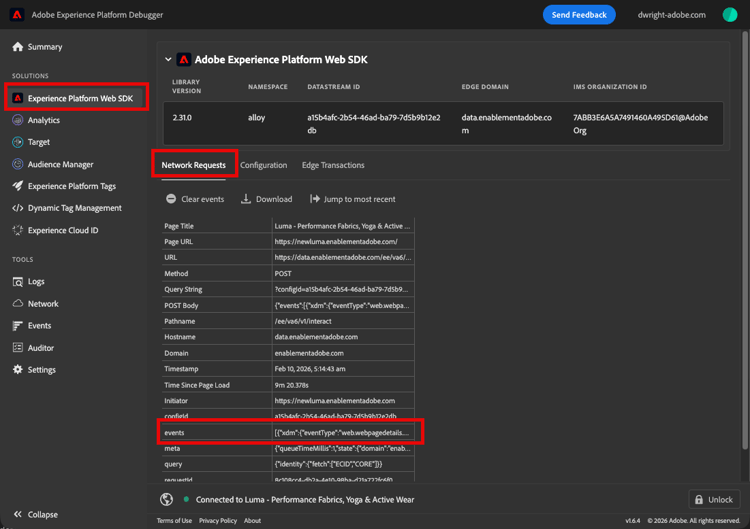Image resolution: width=750 pixels, height=529 pixels.
Task: Open the Experience Cloud ID icon
Action: (x=18, y=230)
